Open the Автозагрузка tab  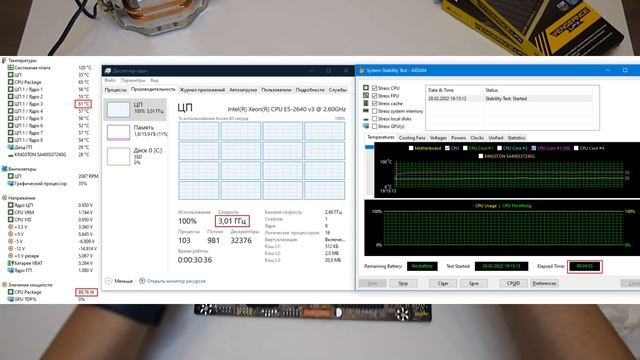point(243,90)
